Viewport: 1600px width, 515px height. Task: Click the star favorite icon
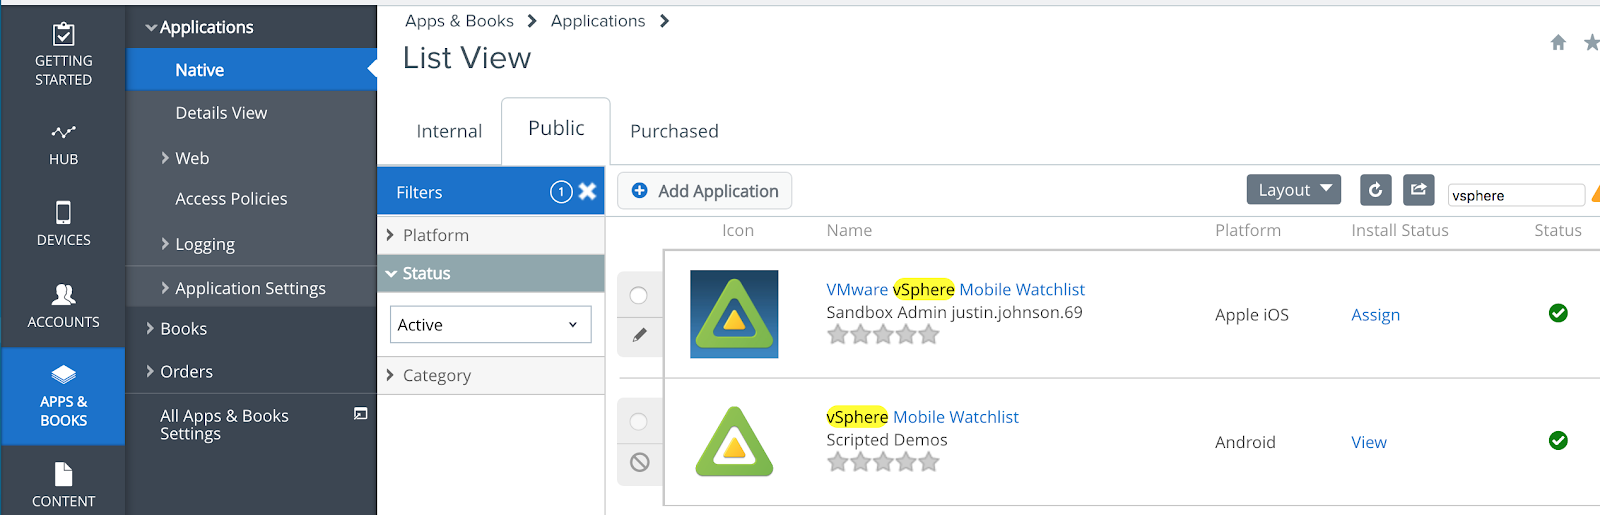pyautogui.click(x=1591, y=42)
